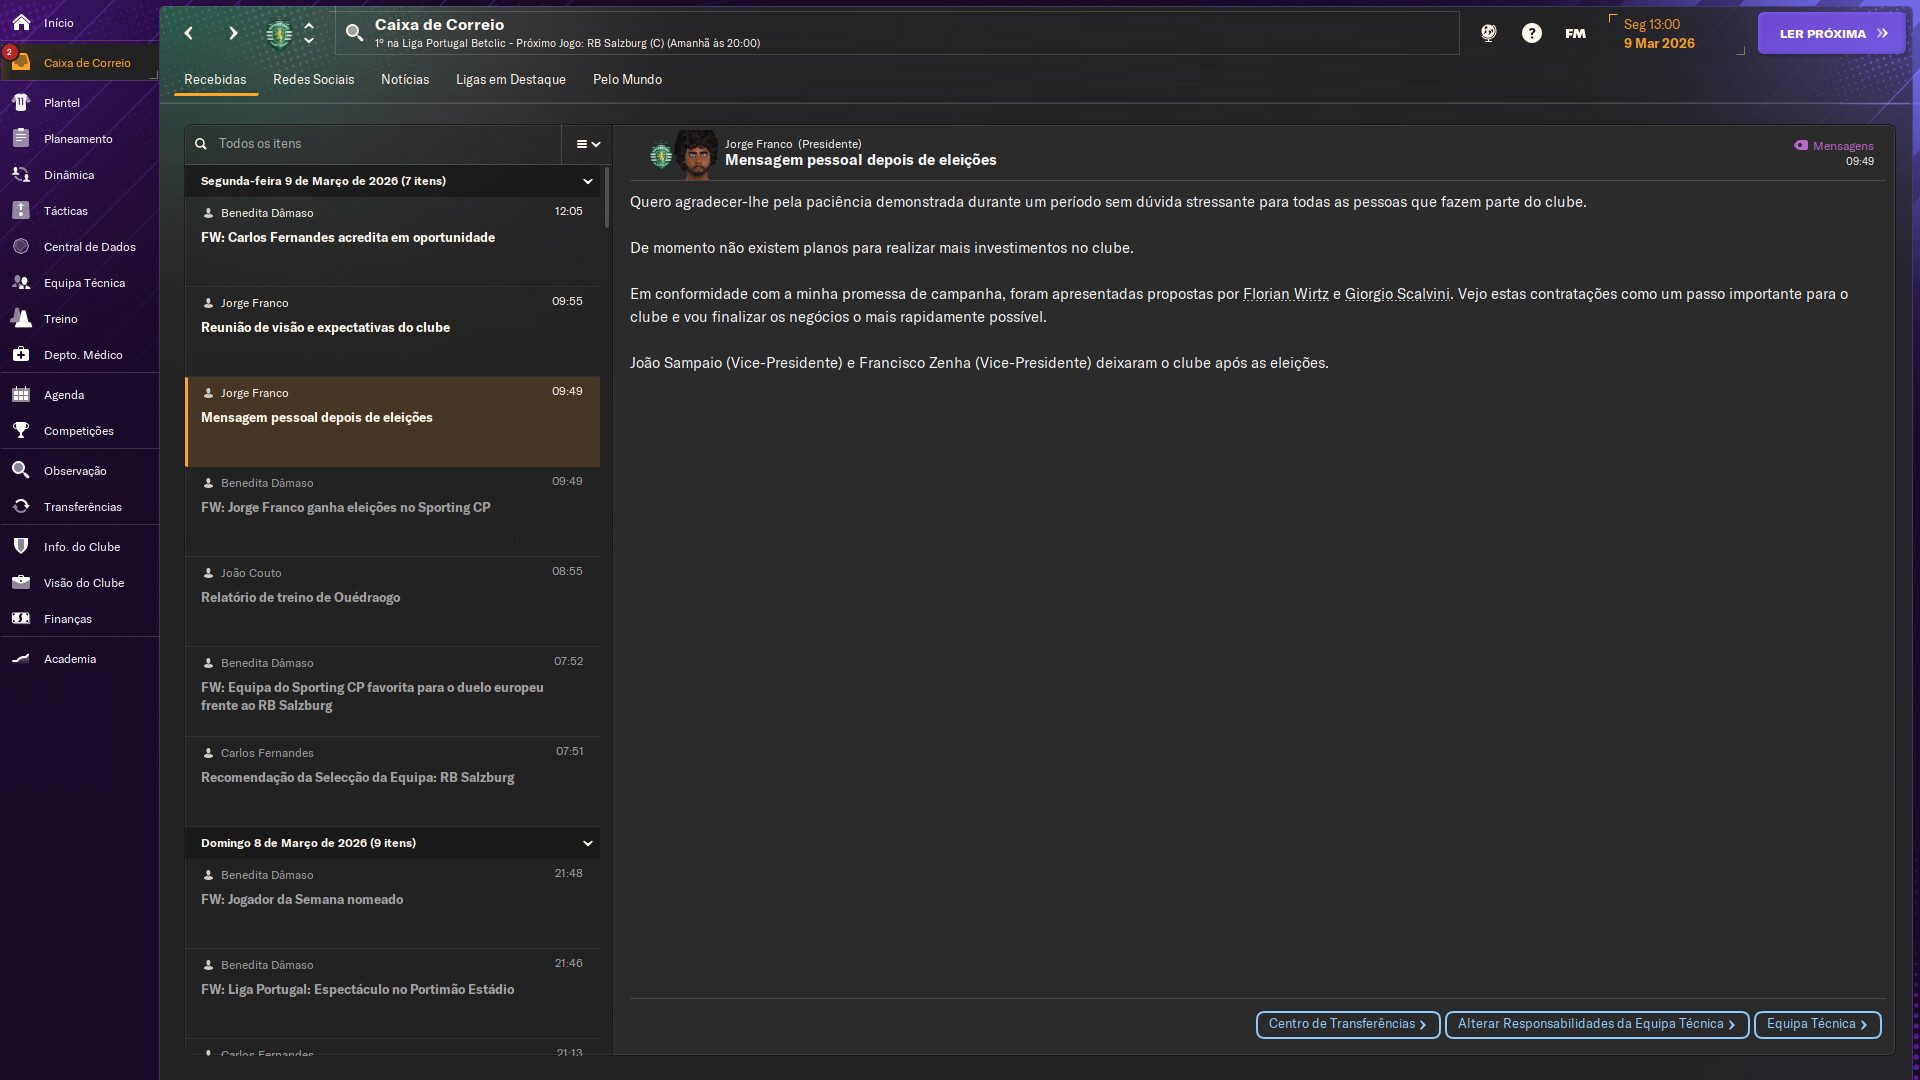
Task: Open the FM menu icon
Action: click(x=1575, y=33)
